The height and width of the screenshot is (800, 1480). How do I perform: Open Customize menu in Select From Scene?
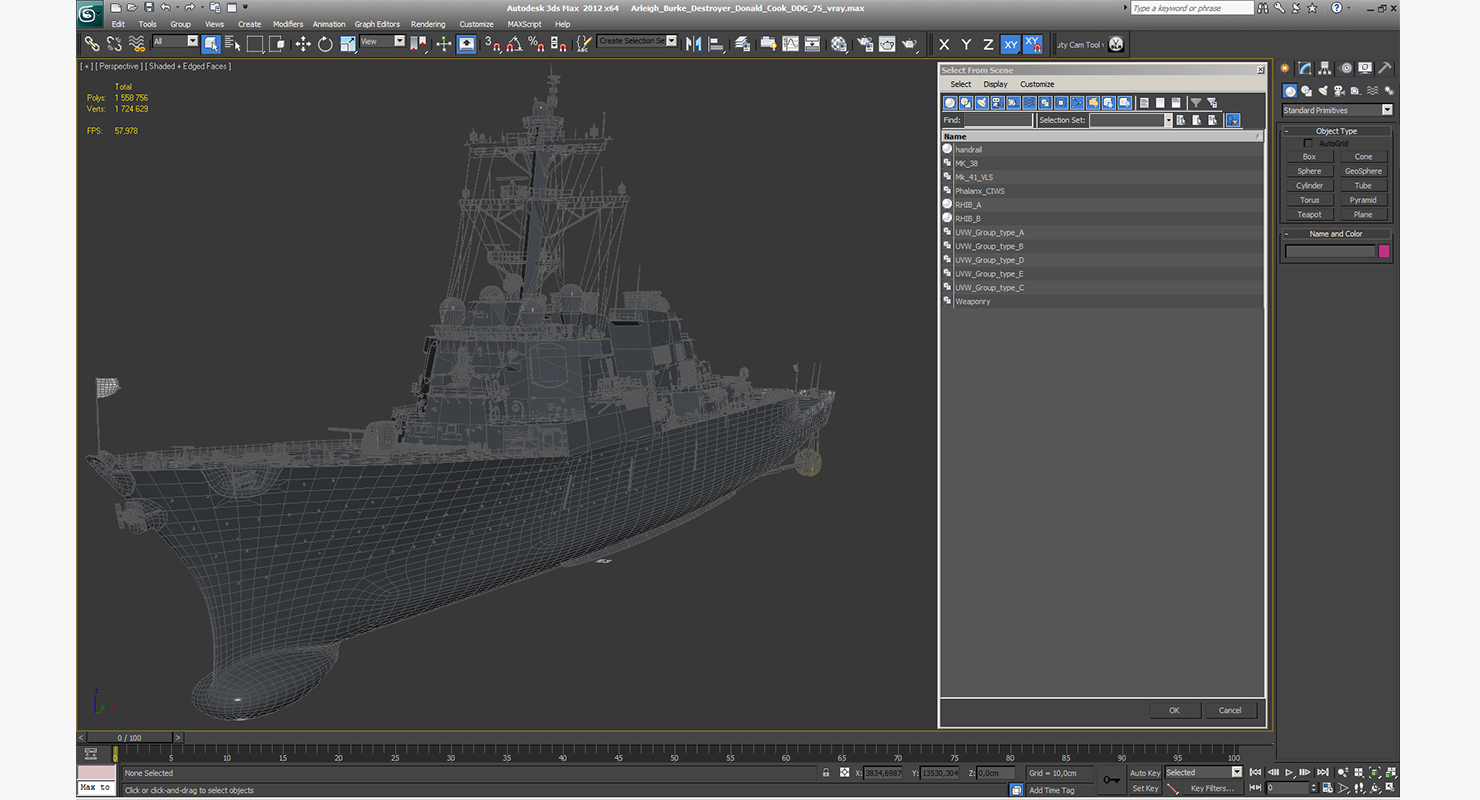(x=1037, y=84)
